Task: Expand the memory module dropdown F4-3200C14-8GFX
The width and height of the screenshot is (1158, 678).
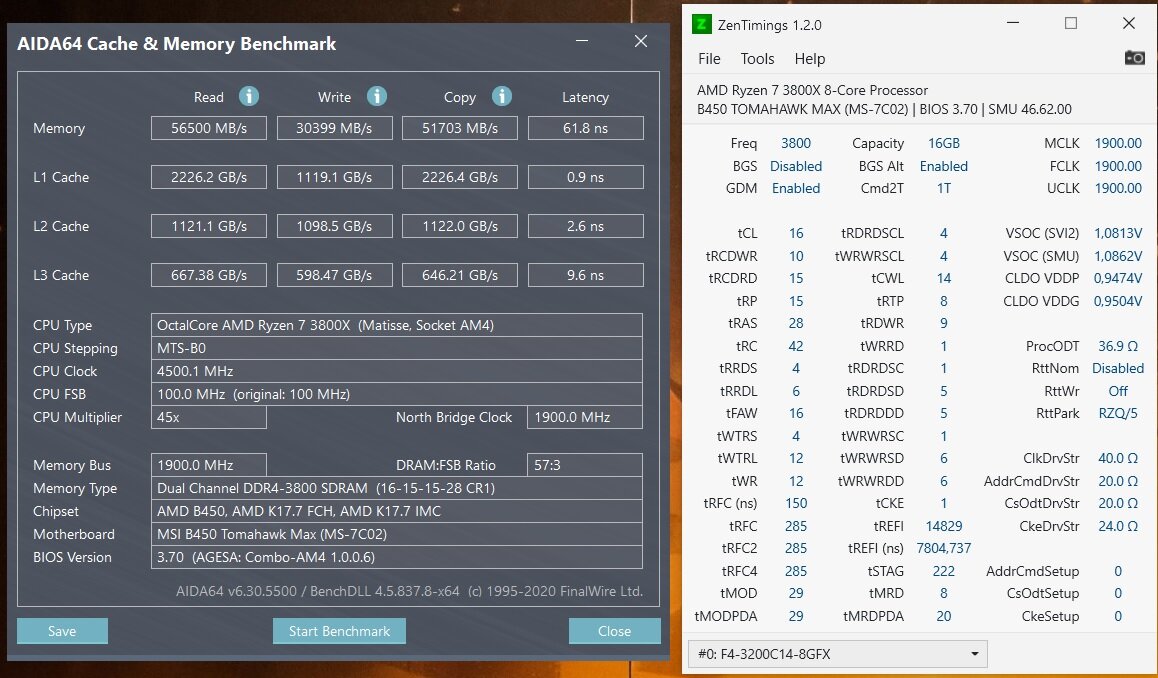Action: (x=837, y=654)
